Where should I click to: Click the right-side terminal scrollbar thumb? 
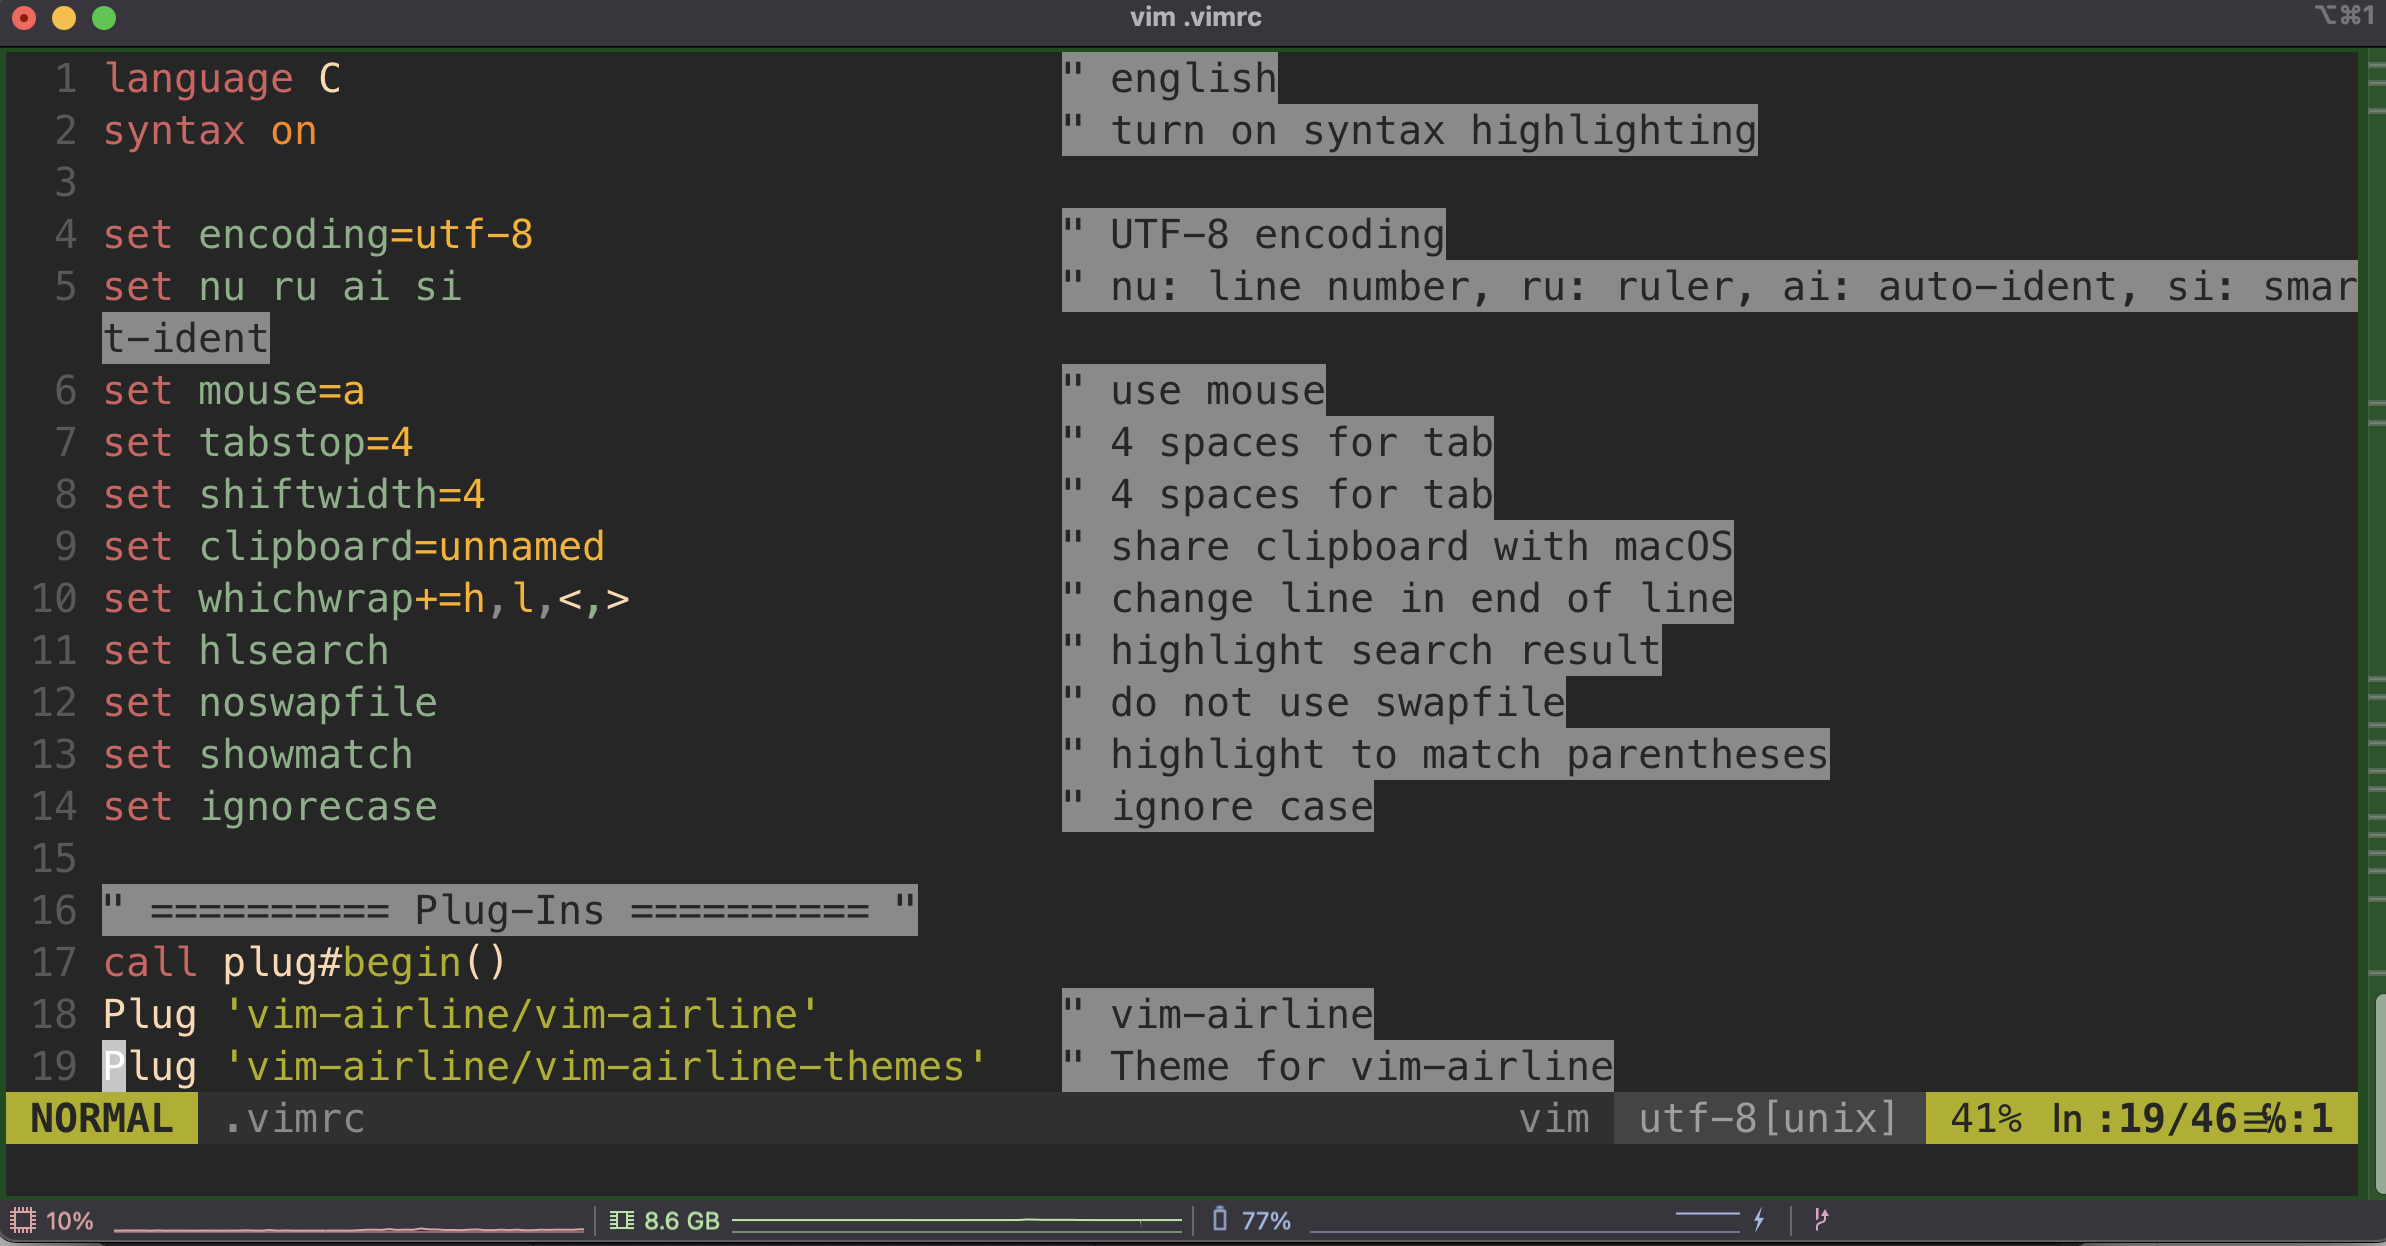click(x=2380, y=1093)
